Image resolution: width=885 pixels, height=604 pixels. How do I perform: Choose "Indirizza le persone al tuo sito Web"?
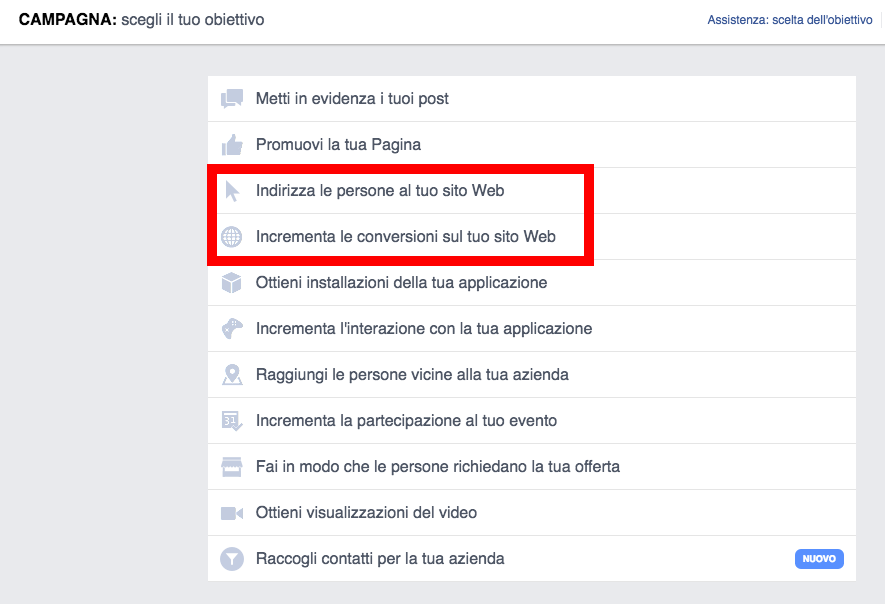pyautogui.click(x=532, y=191)
